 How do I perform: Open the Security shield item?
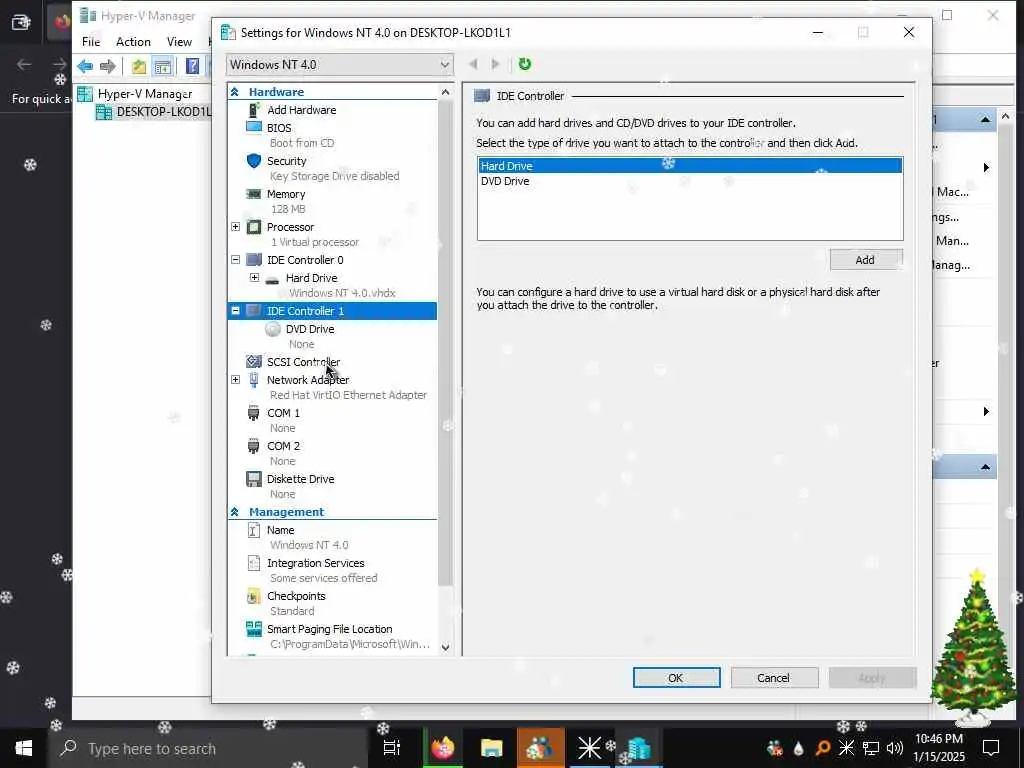[286, 161]
